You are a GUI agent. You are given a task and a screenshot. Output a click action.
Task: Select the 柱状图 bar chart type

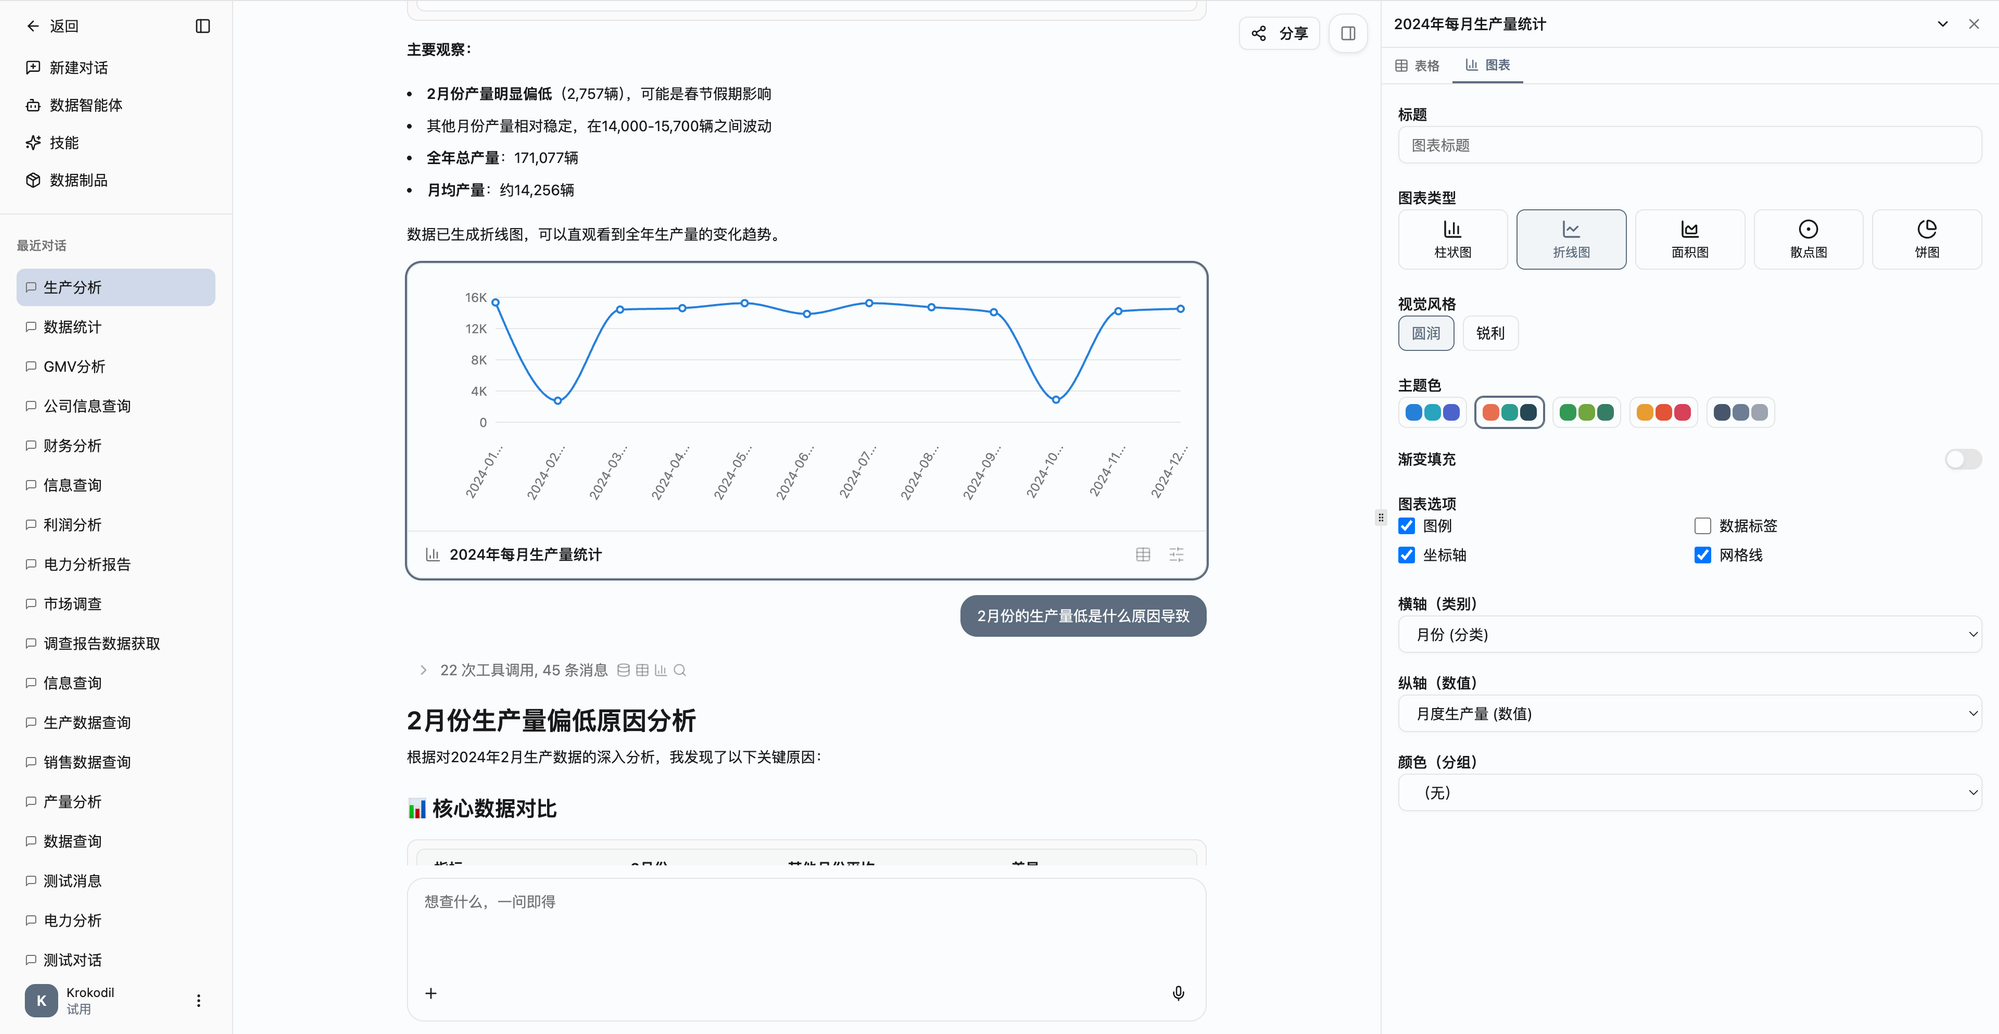[x=1452, y=239]
